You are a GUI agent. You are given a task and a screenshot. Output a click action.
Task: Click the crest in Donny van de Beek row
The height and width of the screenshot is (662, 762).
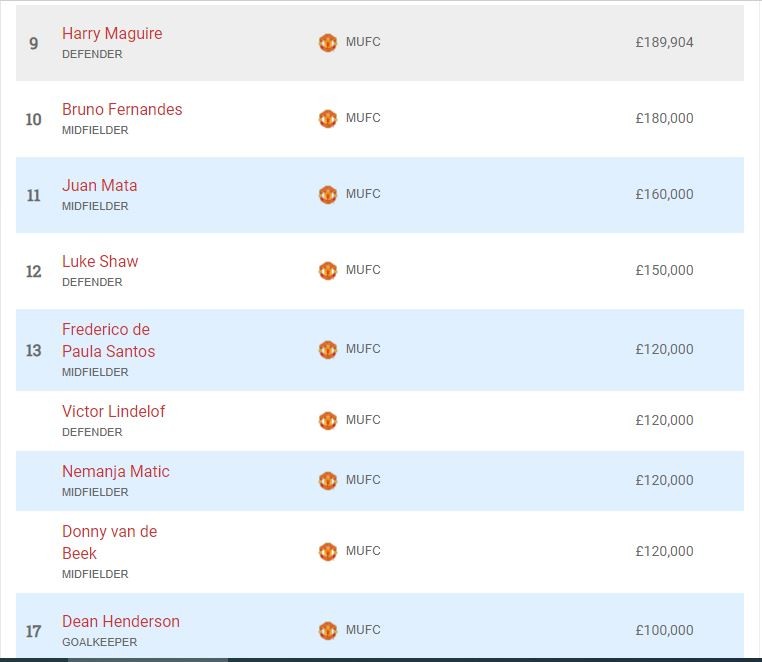coord(328,552)
